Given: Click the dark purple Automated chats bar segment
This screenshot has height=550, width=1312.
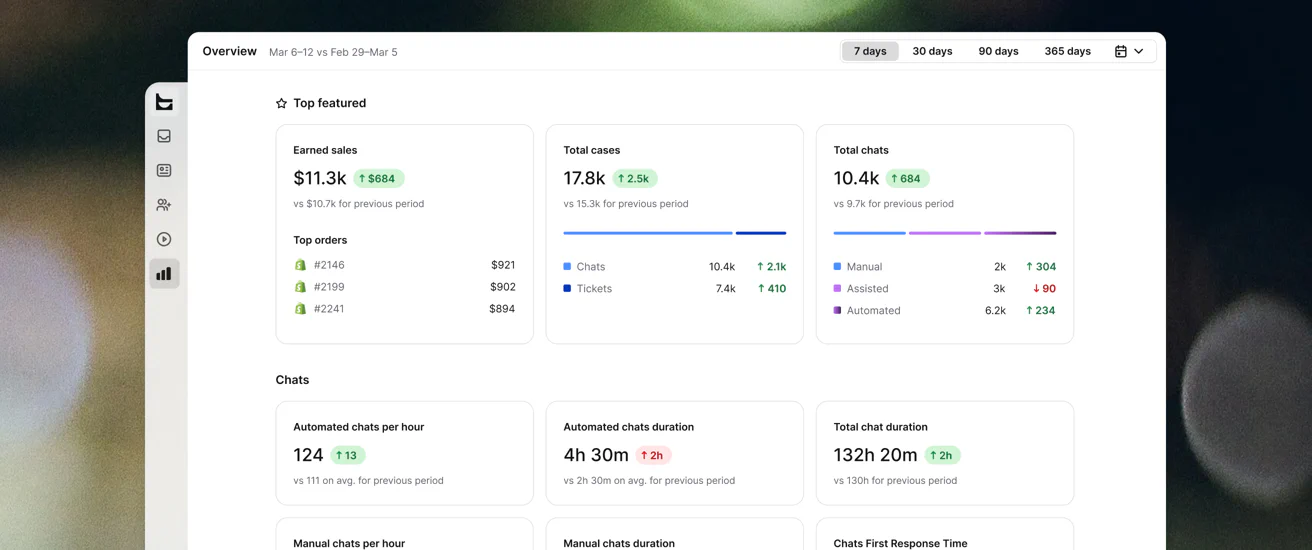Looking at the screenshot, I should point(1020,233).
